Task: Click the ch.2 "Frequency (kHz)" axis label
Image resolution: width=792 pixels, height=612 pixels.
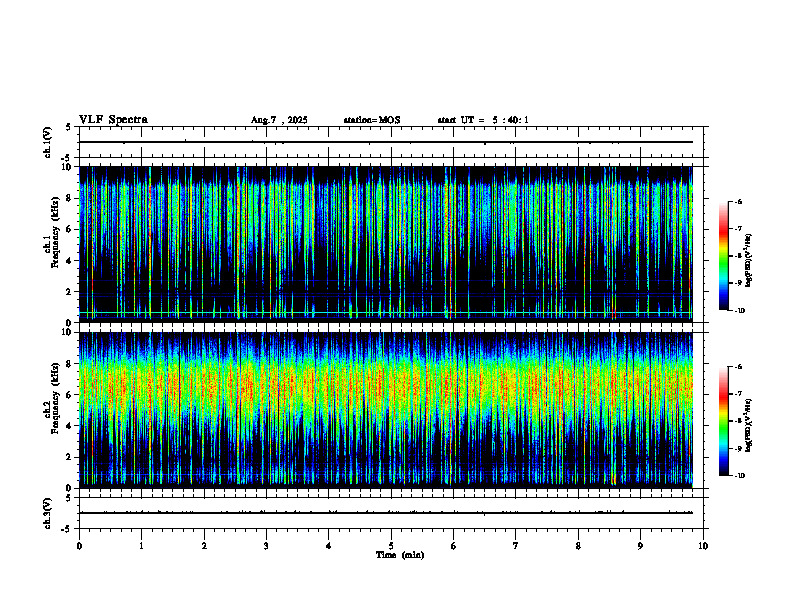Action: [54, 398]
